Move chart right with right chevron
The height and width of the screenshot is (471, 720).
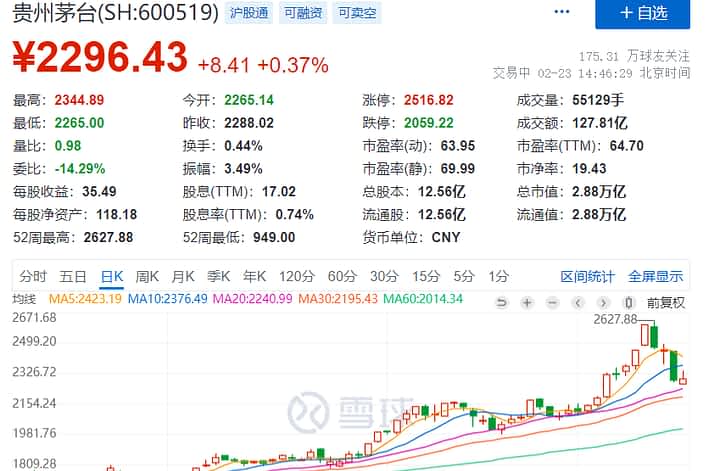[x=603, y=303]
